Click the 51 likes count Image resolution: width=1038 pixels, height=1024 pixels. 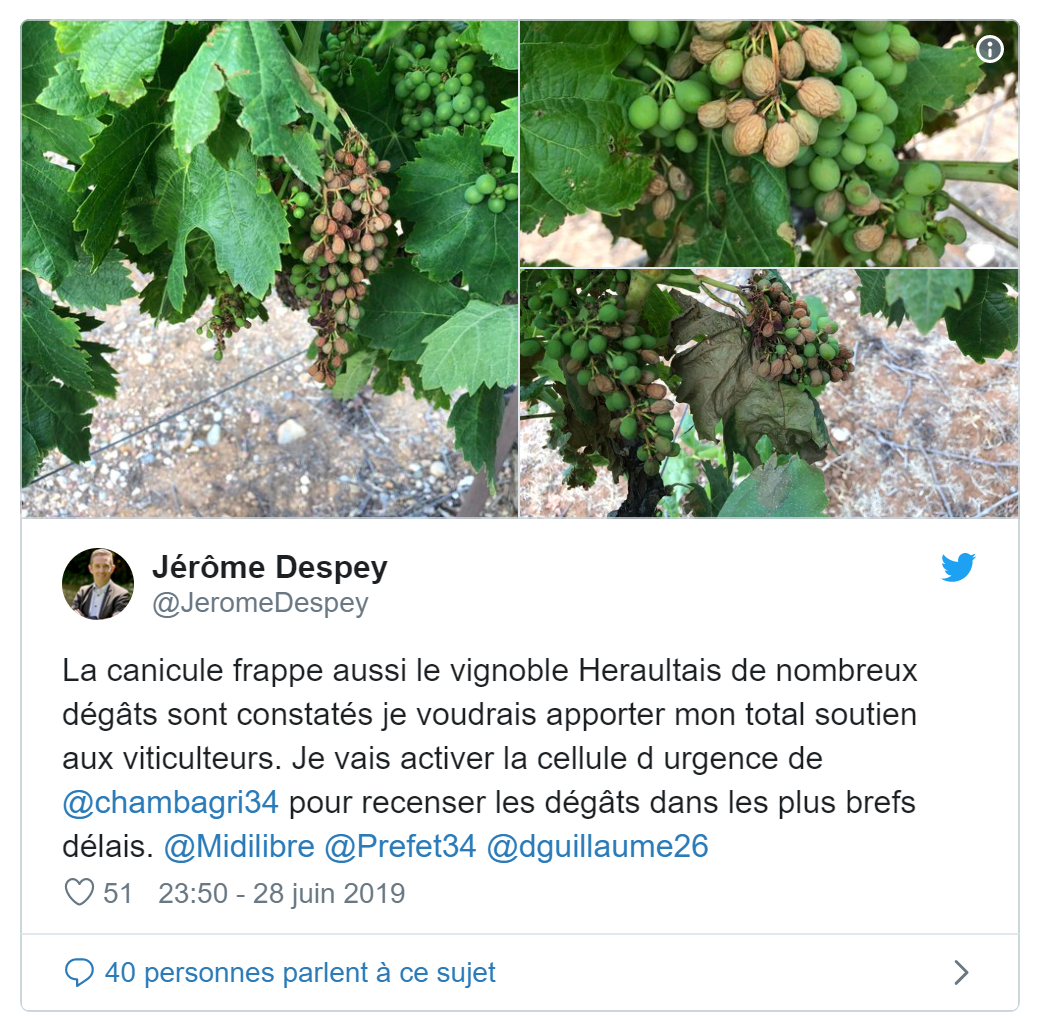(x=117, y=893)
